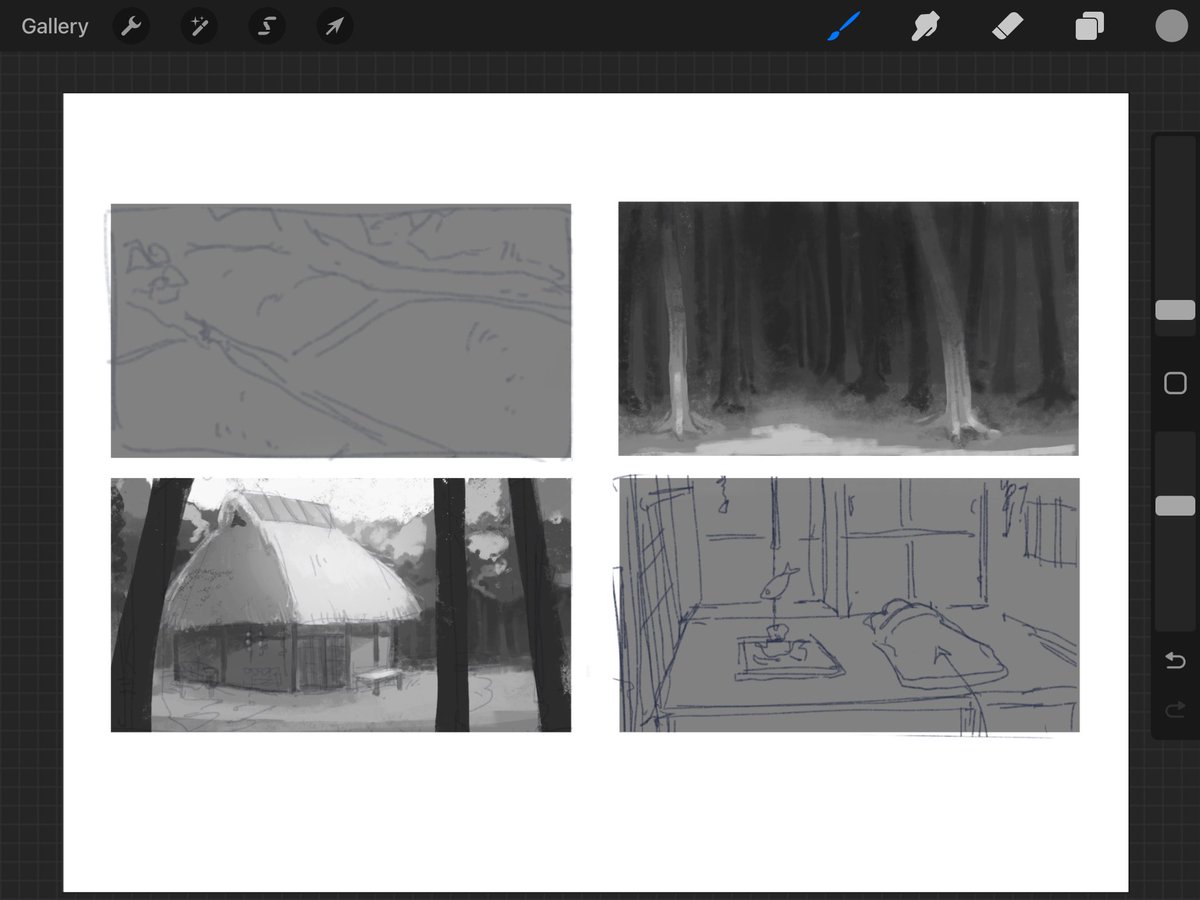Tap the tree branch line sketch panel
1200x900 pixels.
[340, 331]
